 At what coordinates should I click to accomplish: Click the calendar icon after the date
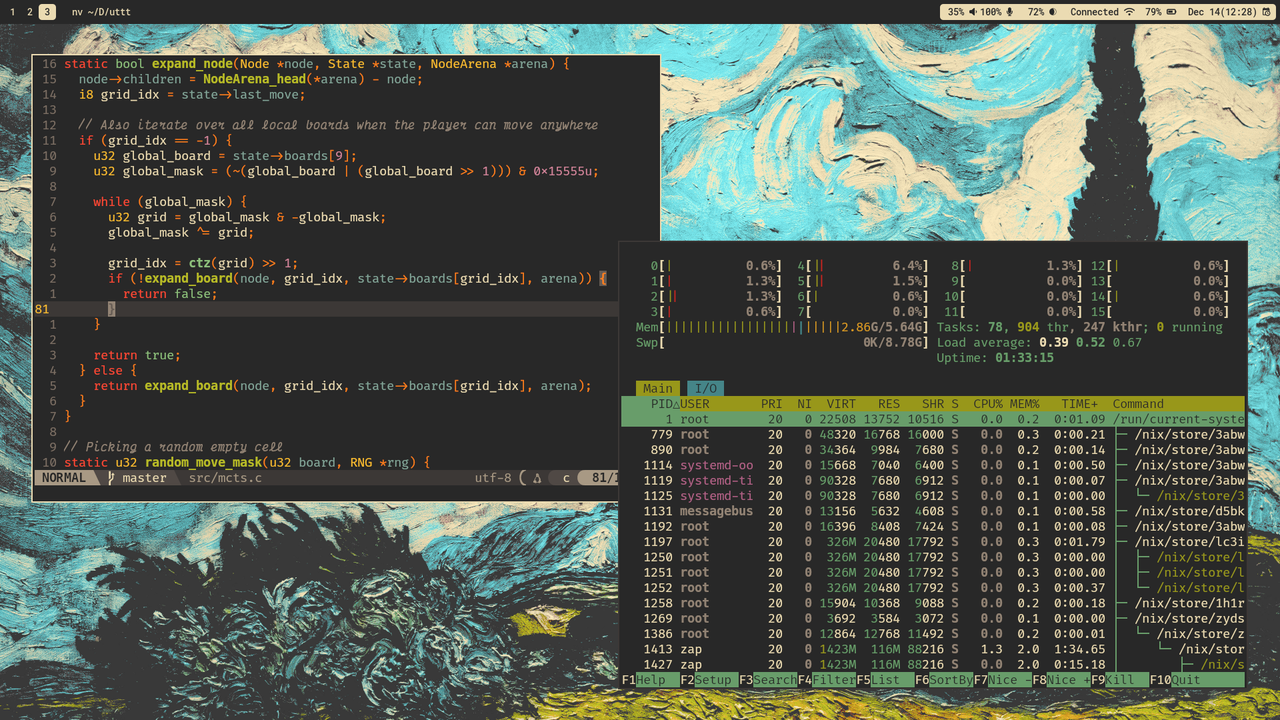(1265, 12)
